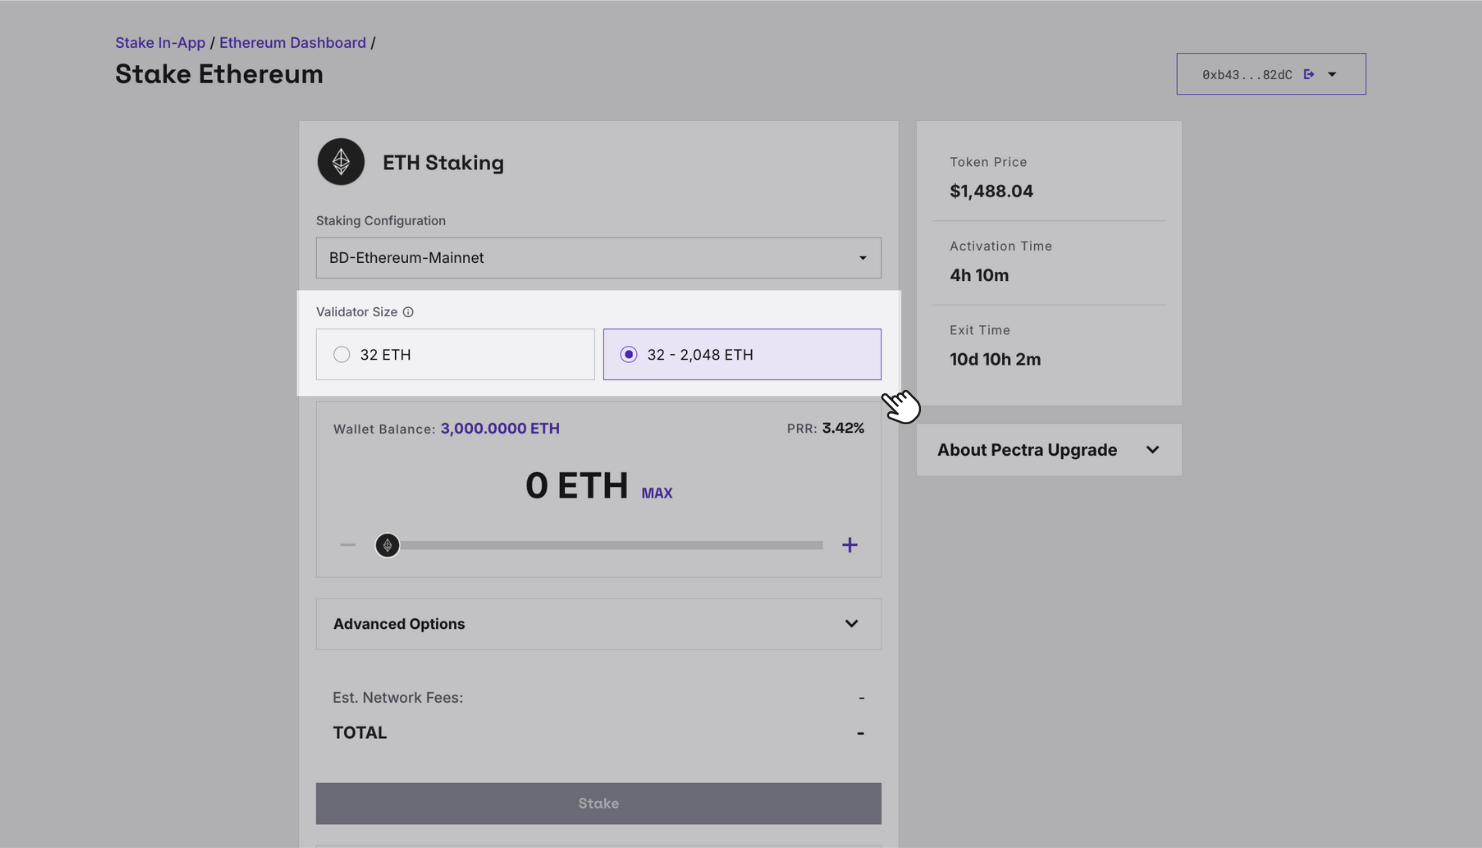Click the PRR value 3.42%
Image resolution: width=1482 pixels, height=848 pixels.
(843, 428)
